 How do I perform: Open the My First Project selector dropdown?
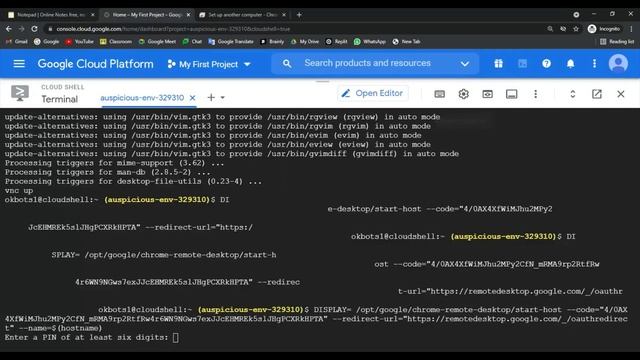209,64
